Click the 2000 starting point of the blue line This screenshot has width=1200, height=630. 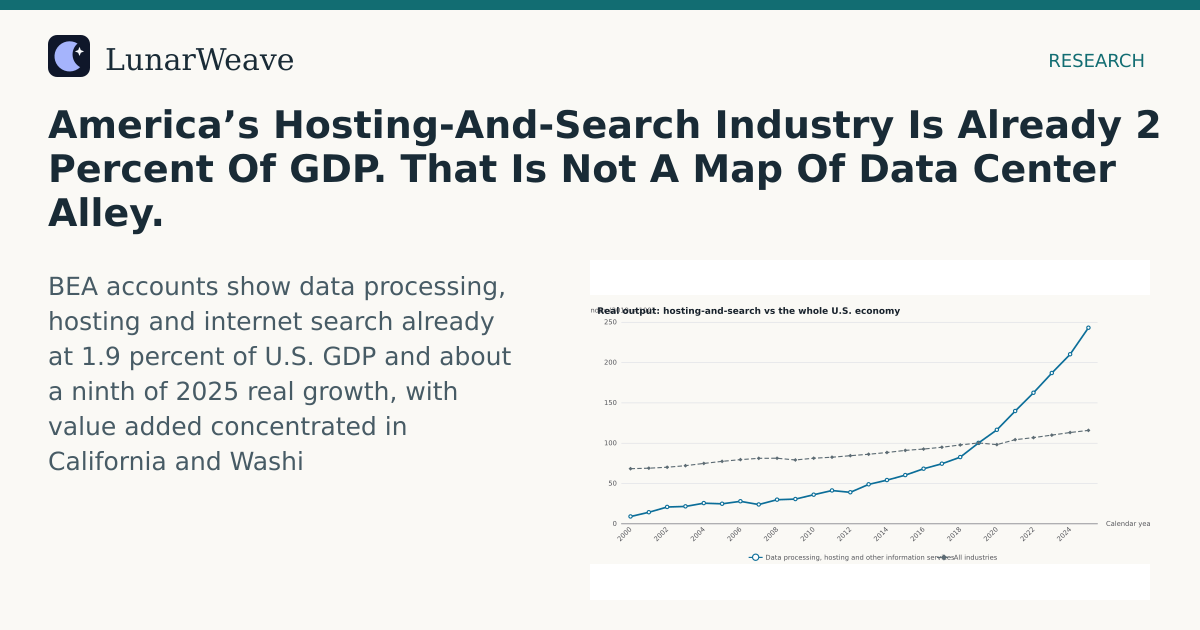pos(630,516)
